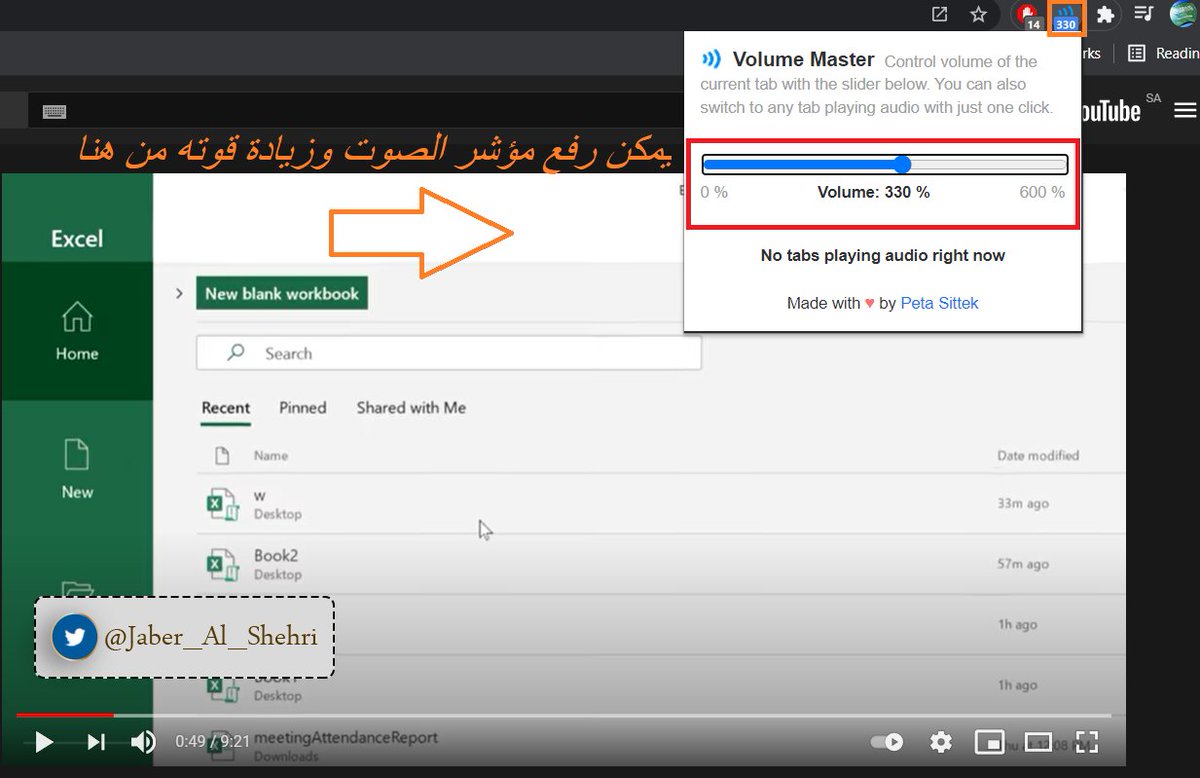Click the open-in-new-window icon in address bar

point(939,15)
